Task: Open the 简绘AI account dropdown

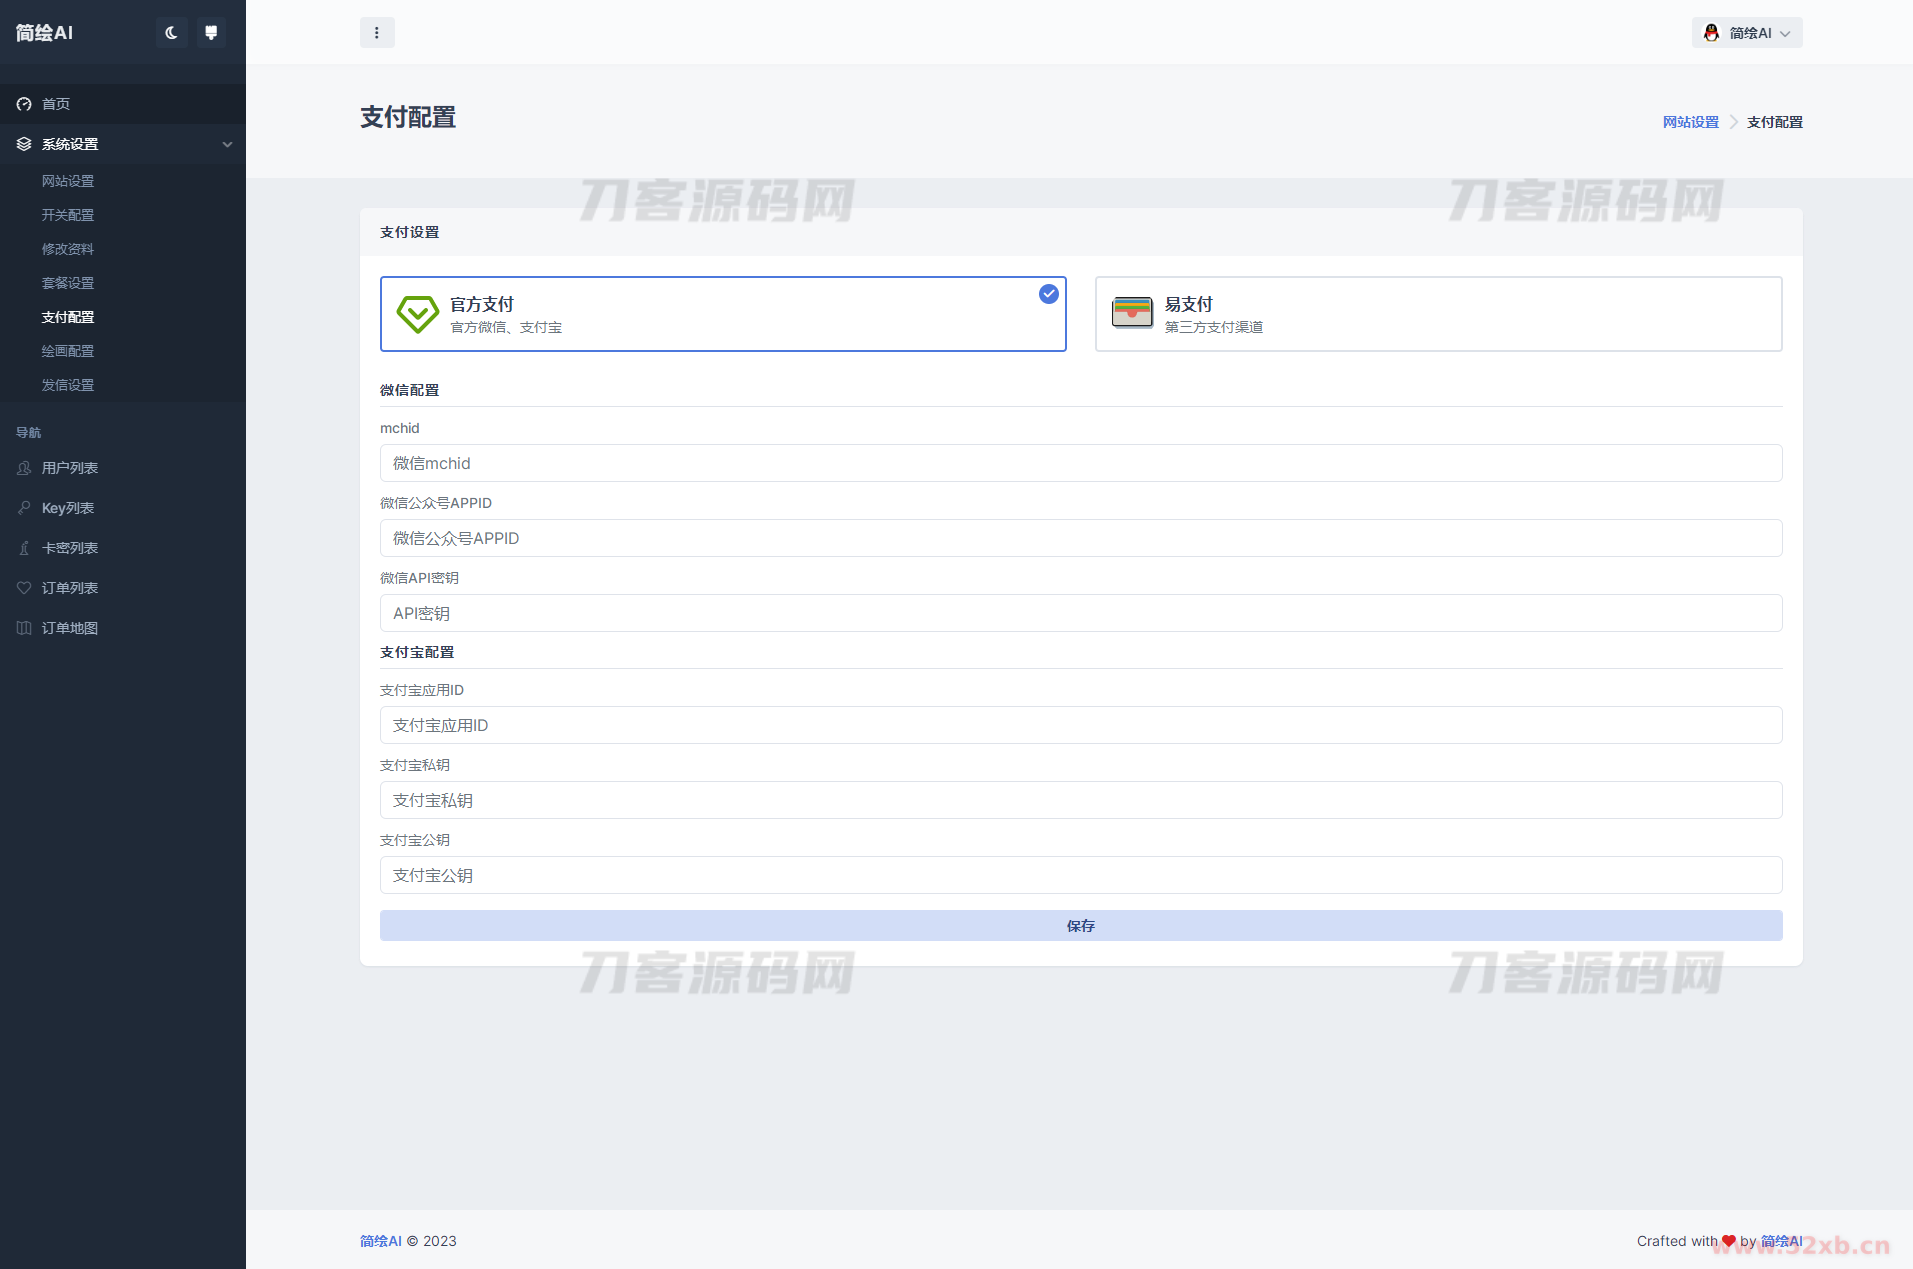Action: pos(1747,33)
